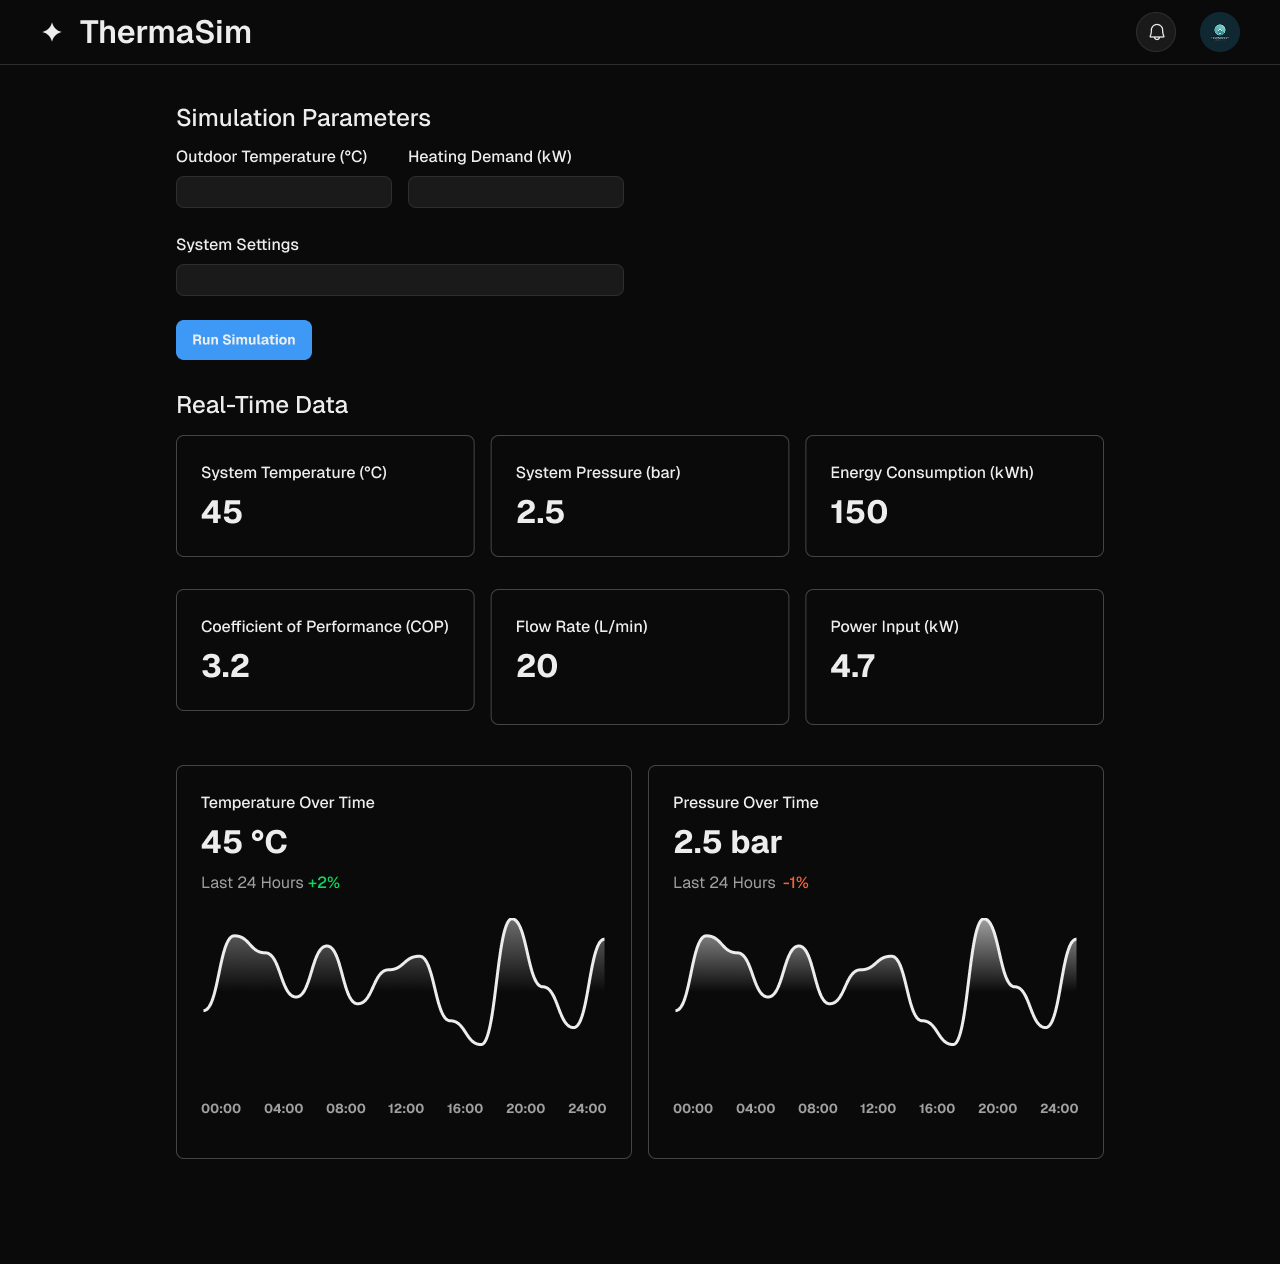1280x1264 pixels.
Task: Focus the Outdoor Temperature input field
Action: 284,192
